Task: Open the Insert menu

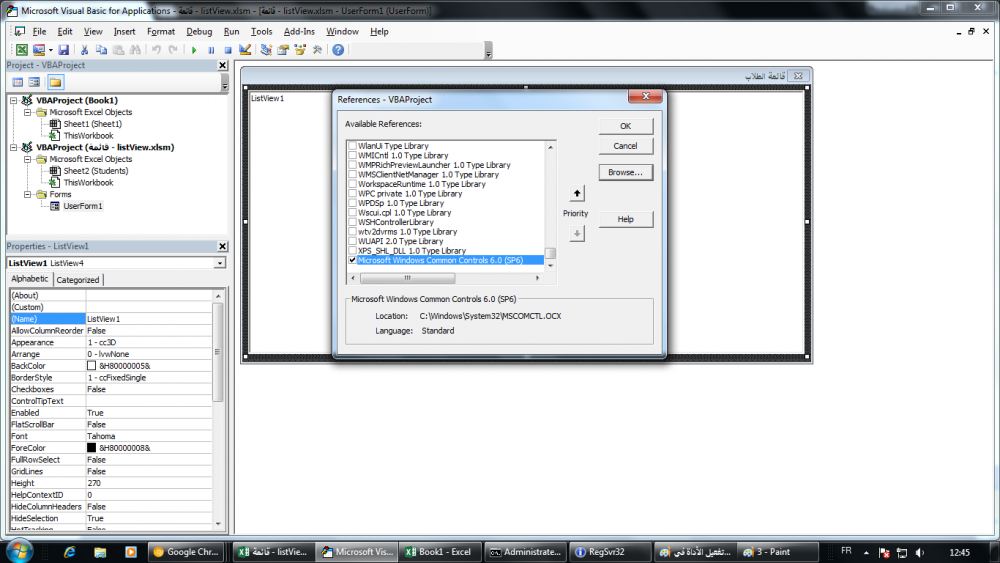Action: click(124, 31)
